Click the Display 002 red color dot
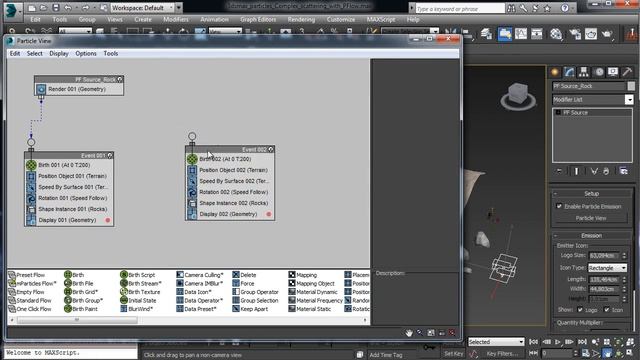This screenshot has width=640, height=360. pos(269,214)
